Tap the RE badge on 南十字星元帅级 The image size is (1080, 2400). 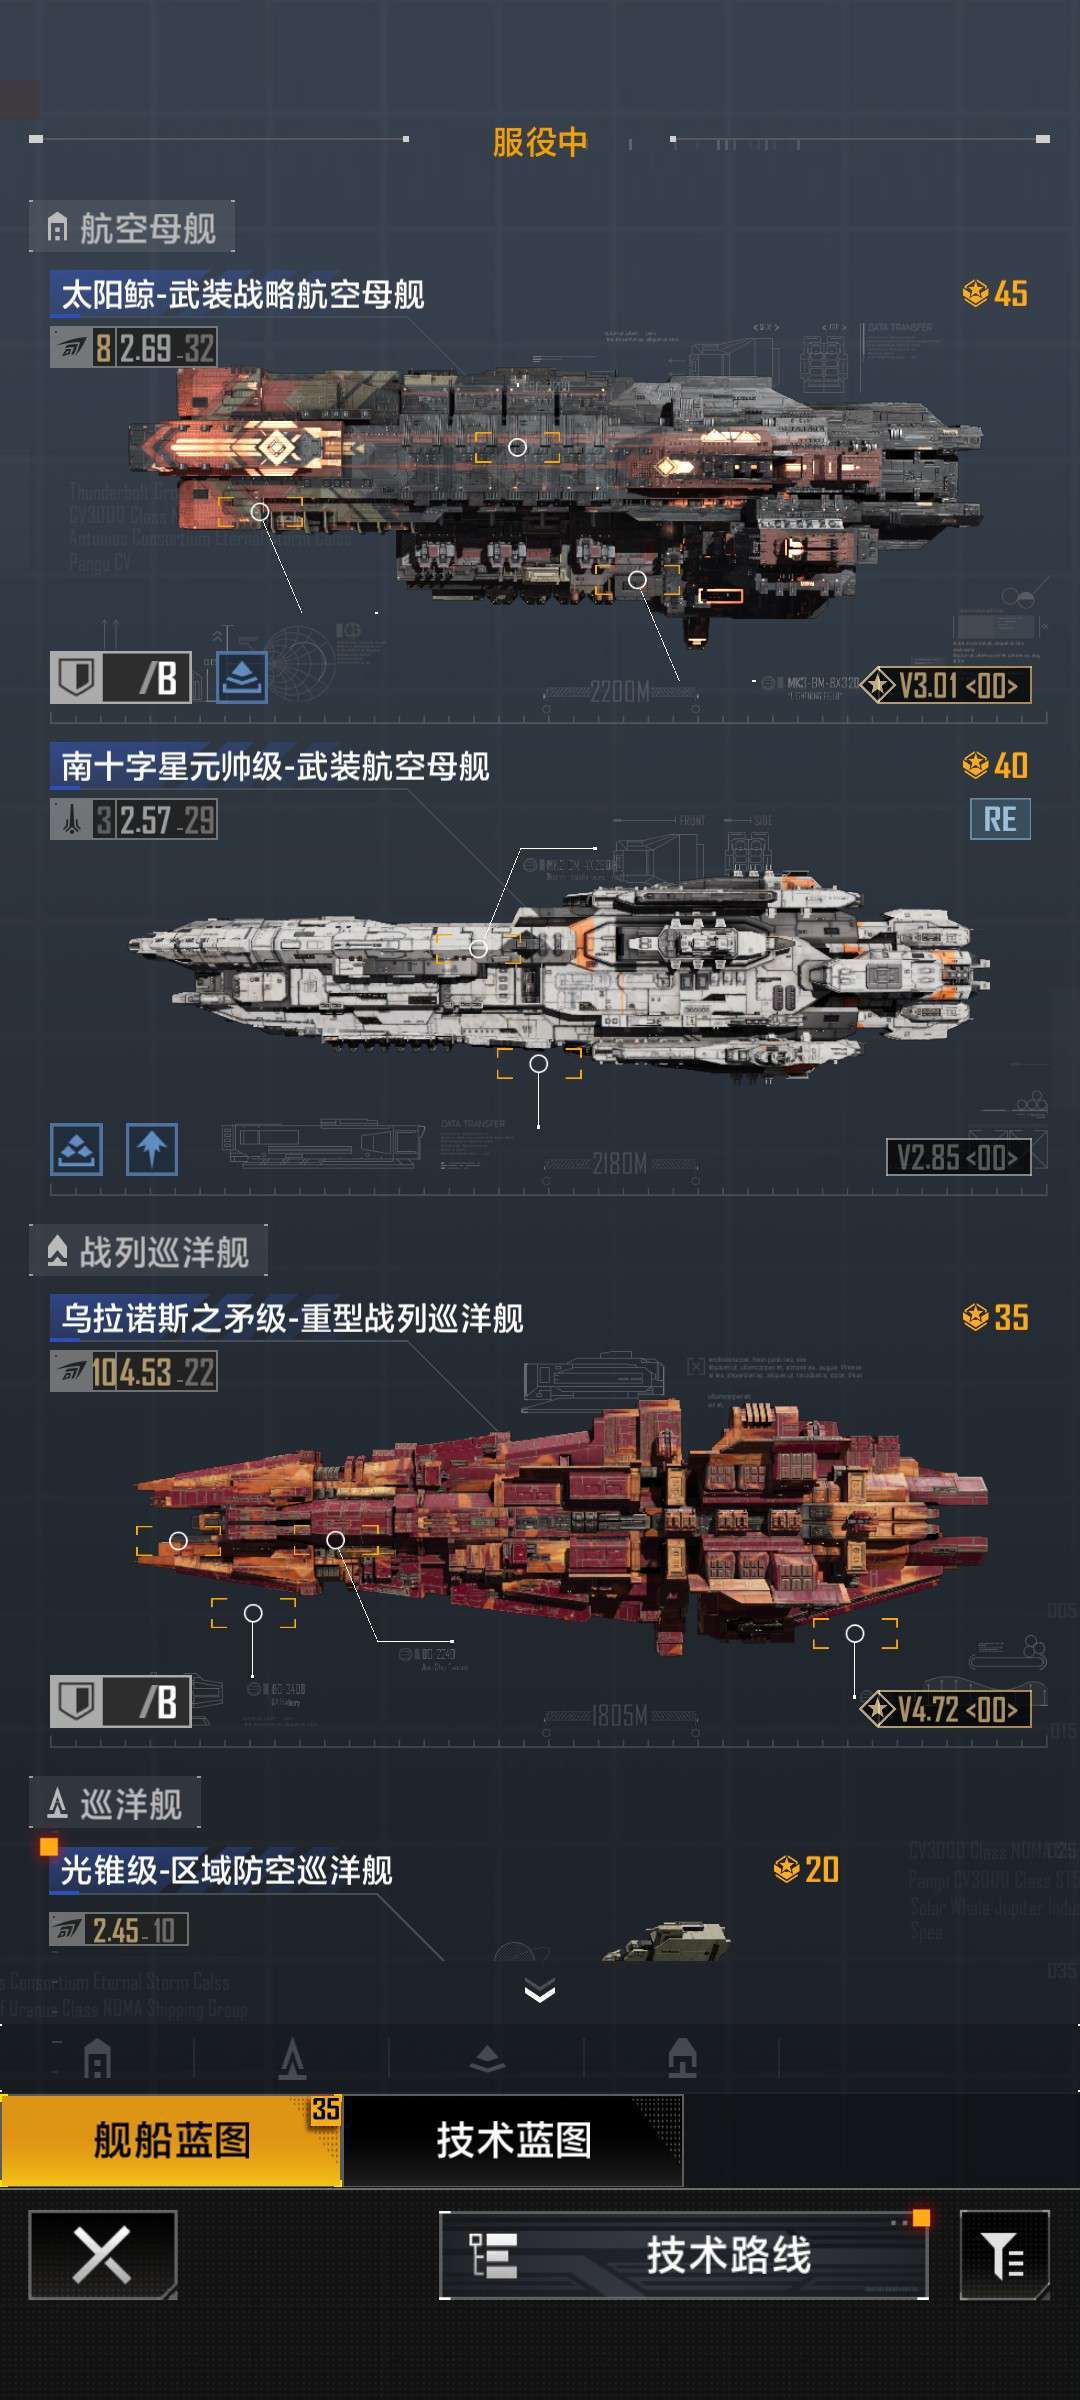1000,819
